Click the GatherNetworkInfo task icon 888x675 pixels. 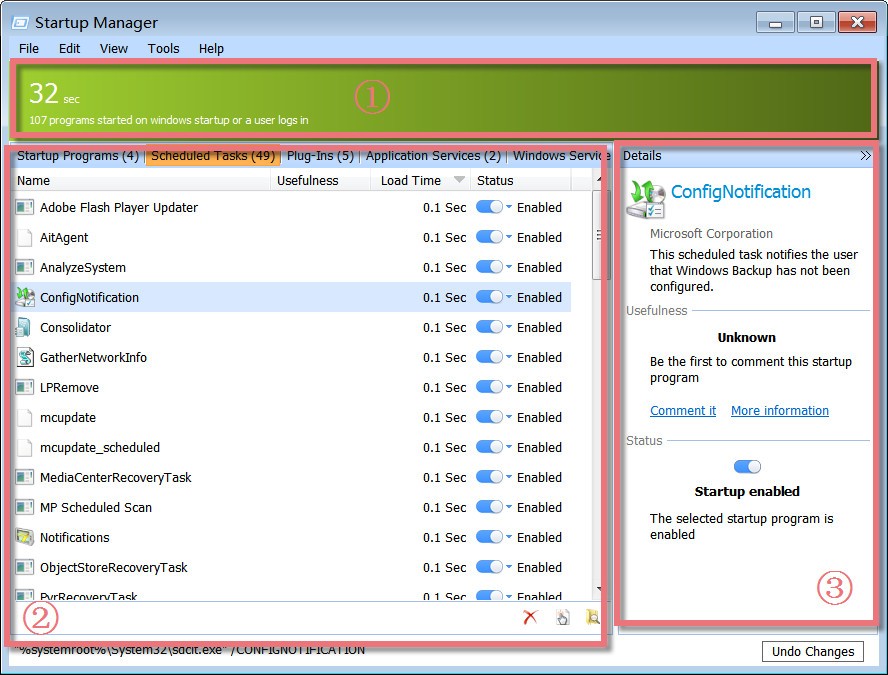coord(25,357)
